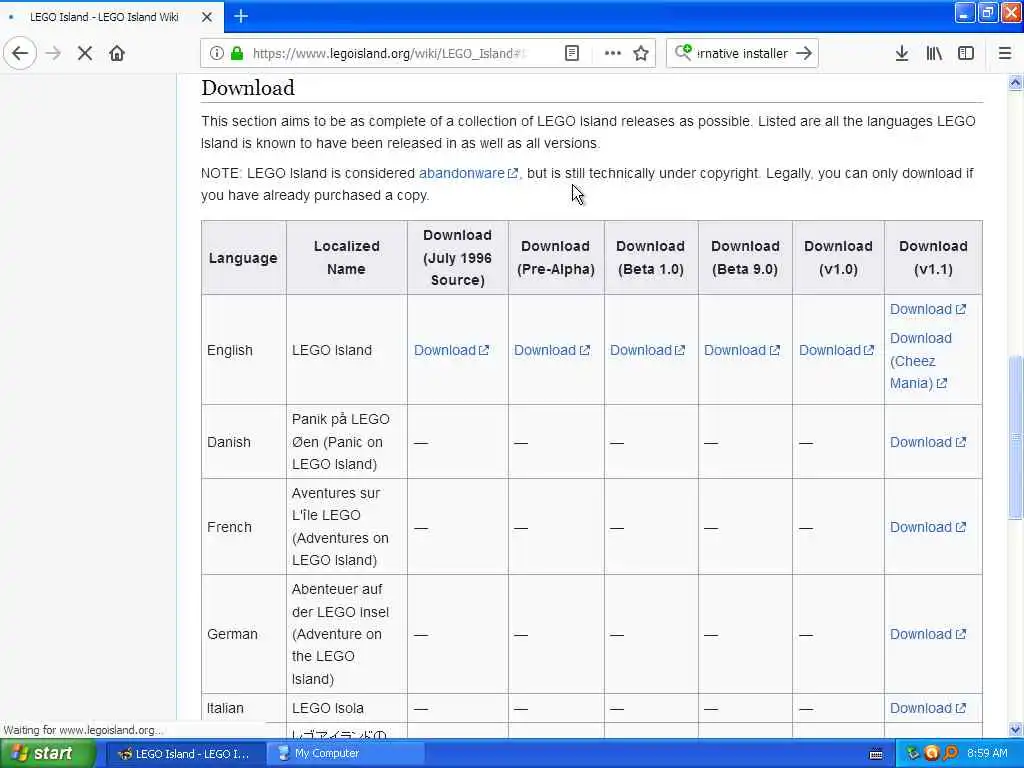The image size is (1024, 768).
Task: Click in the address bar URL
Action: click(389, 54)
